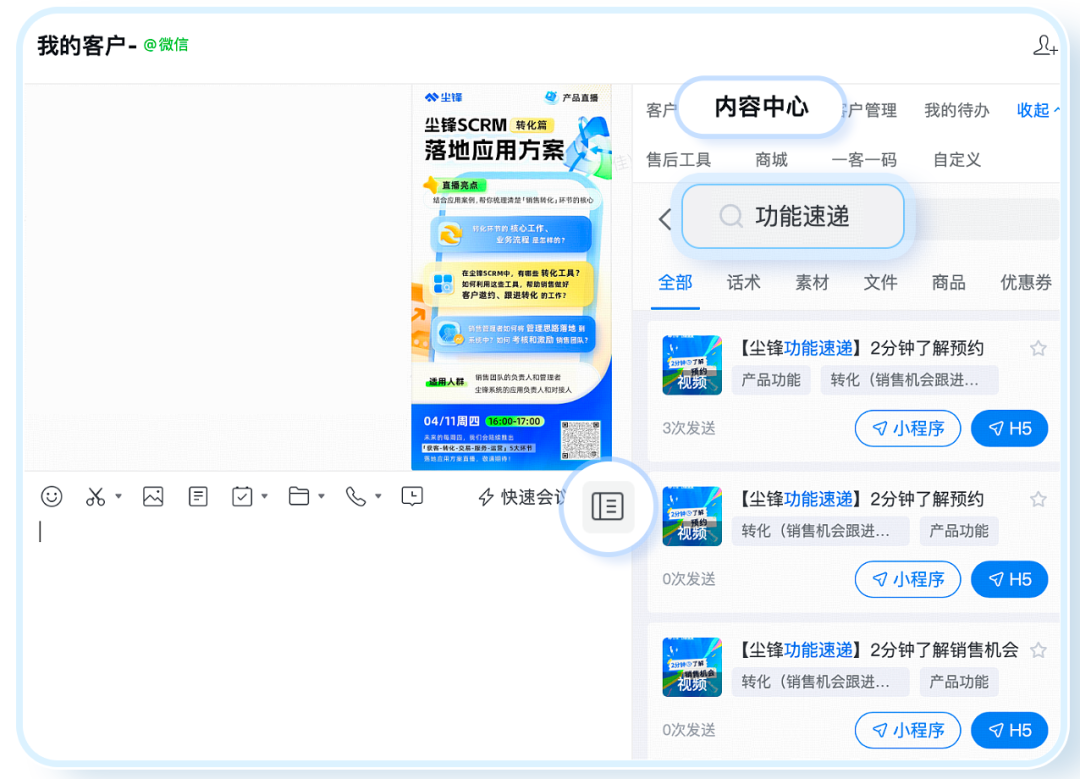Open the 售后工具 tab
The image size is (1080, 779).
pyautogui.click(x=678, y=160)
